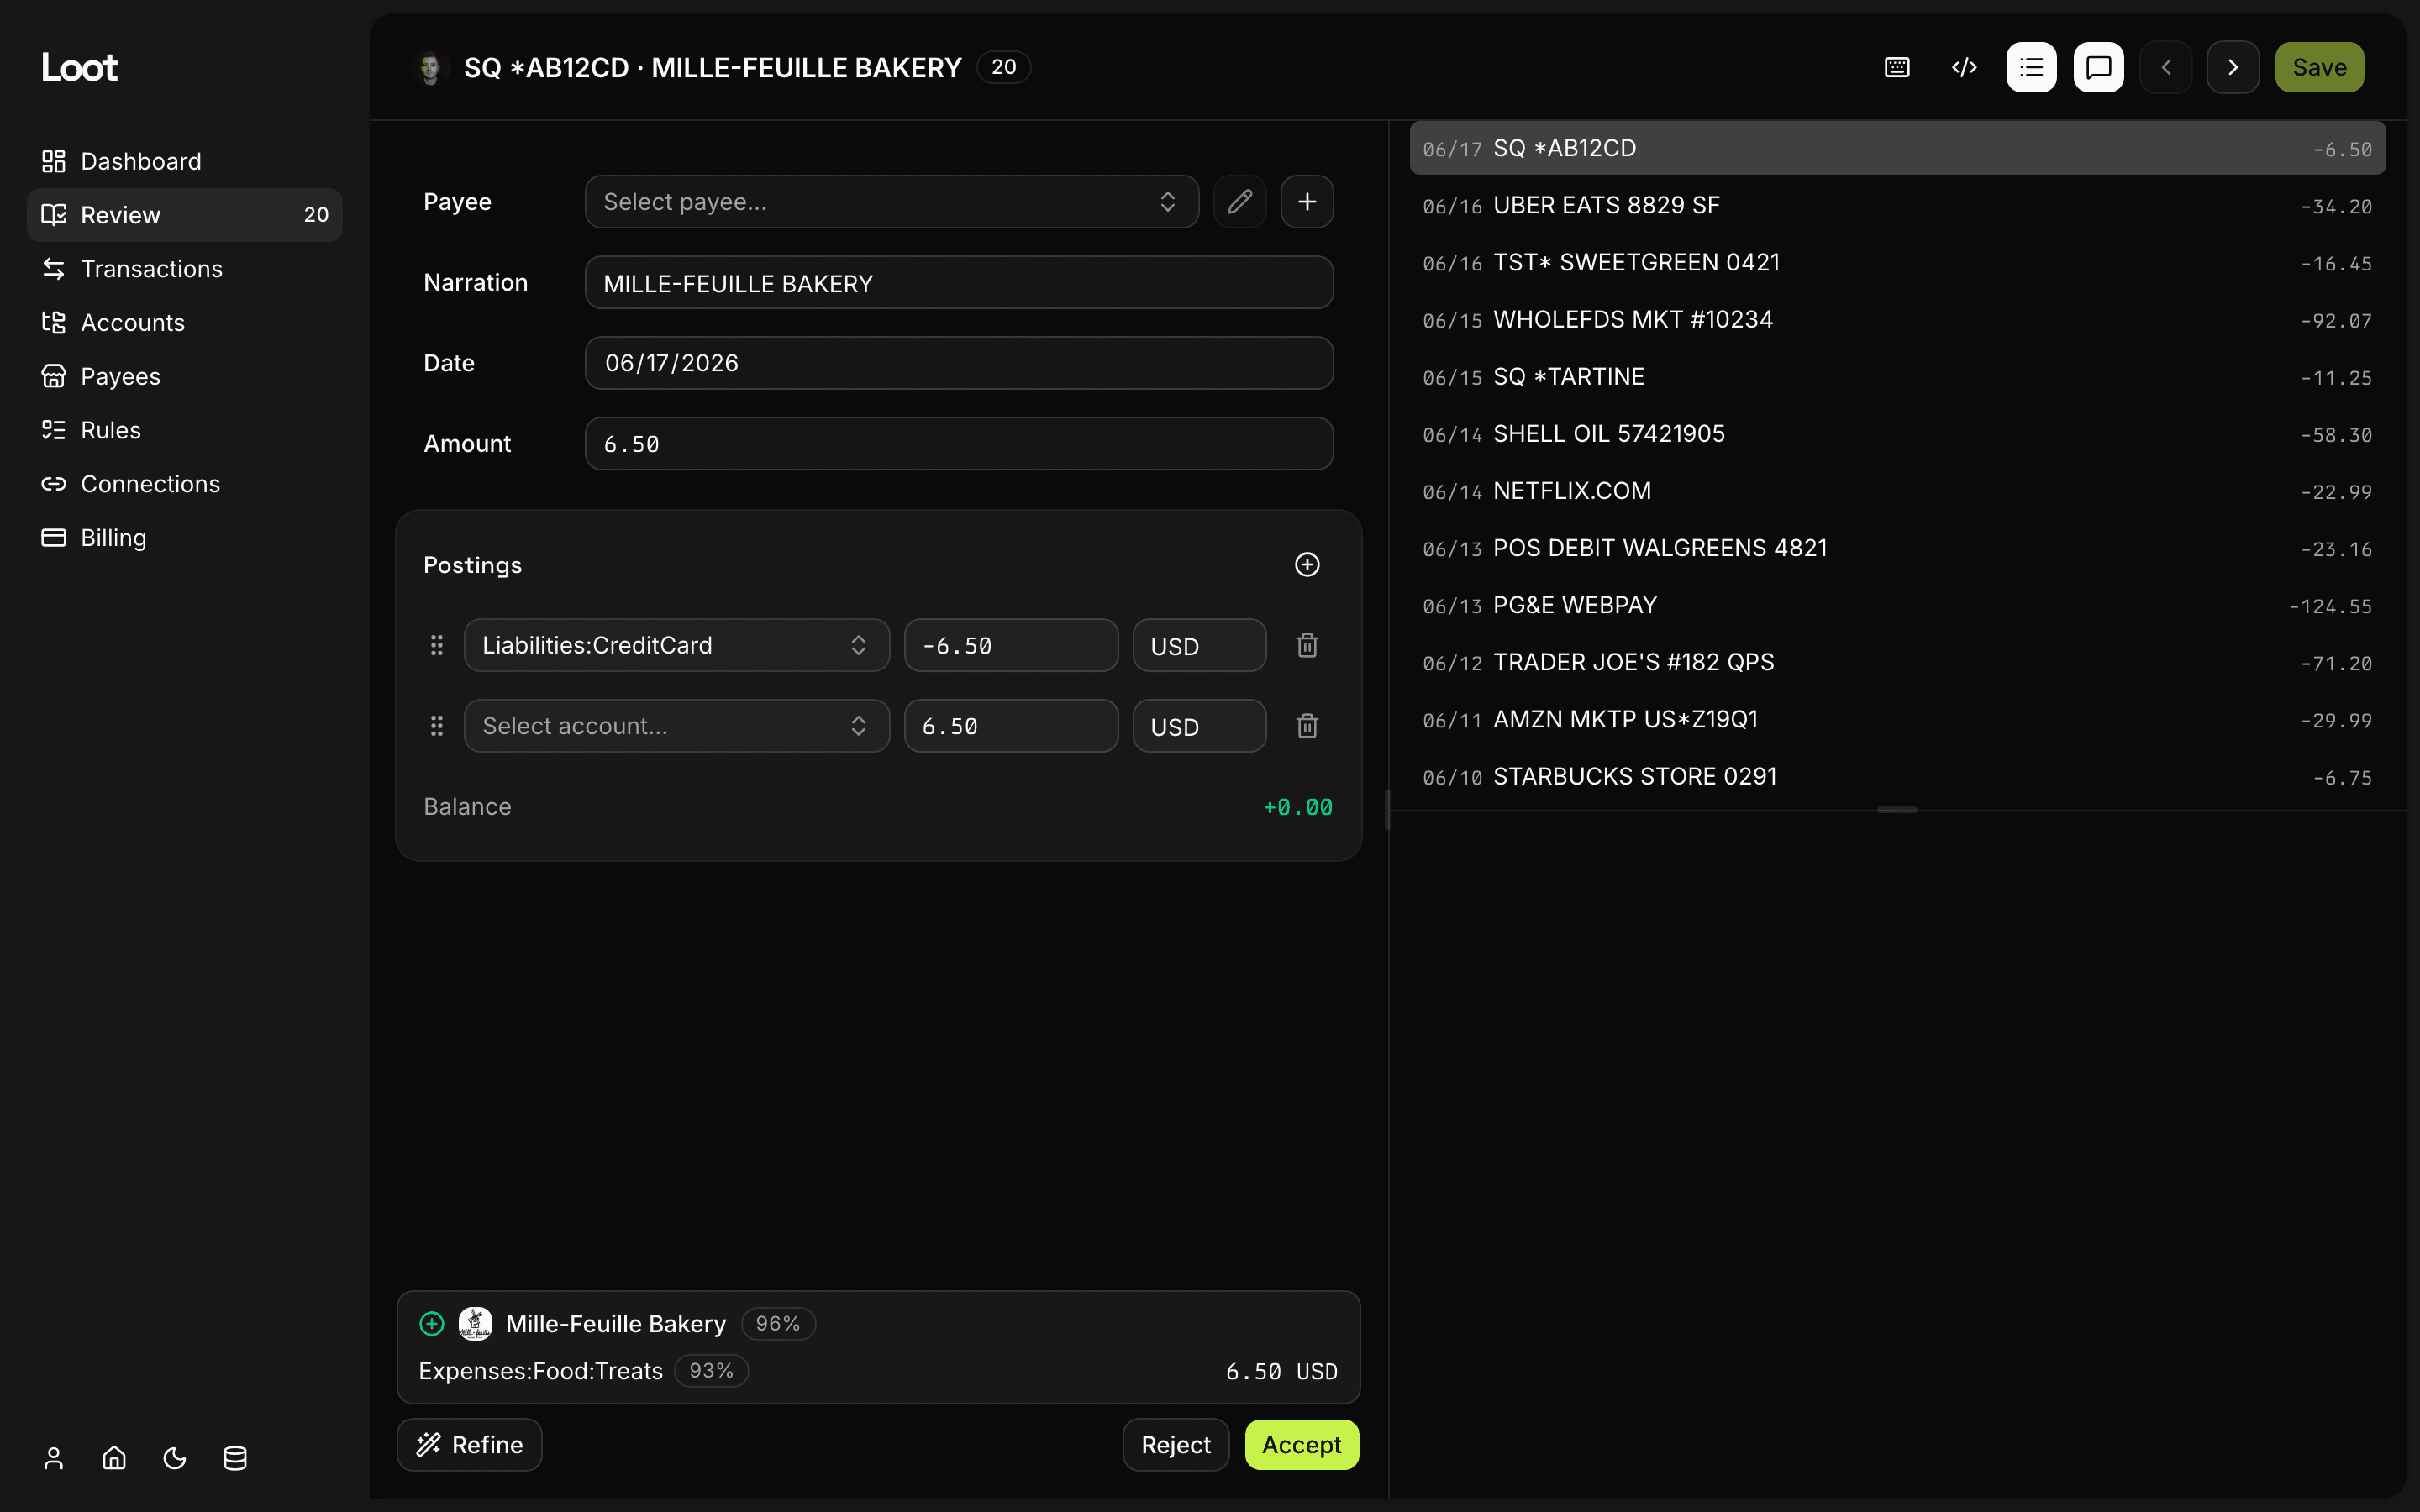2420x1512 pixels.
Task: Open the Select account dropdown
Action: [676, 726]
